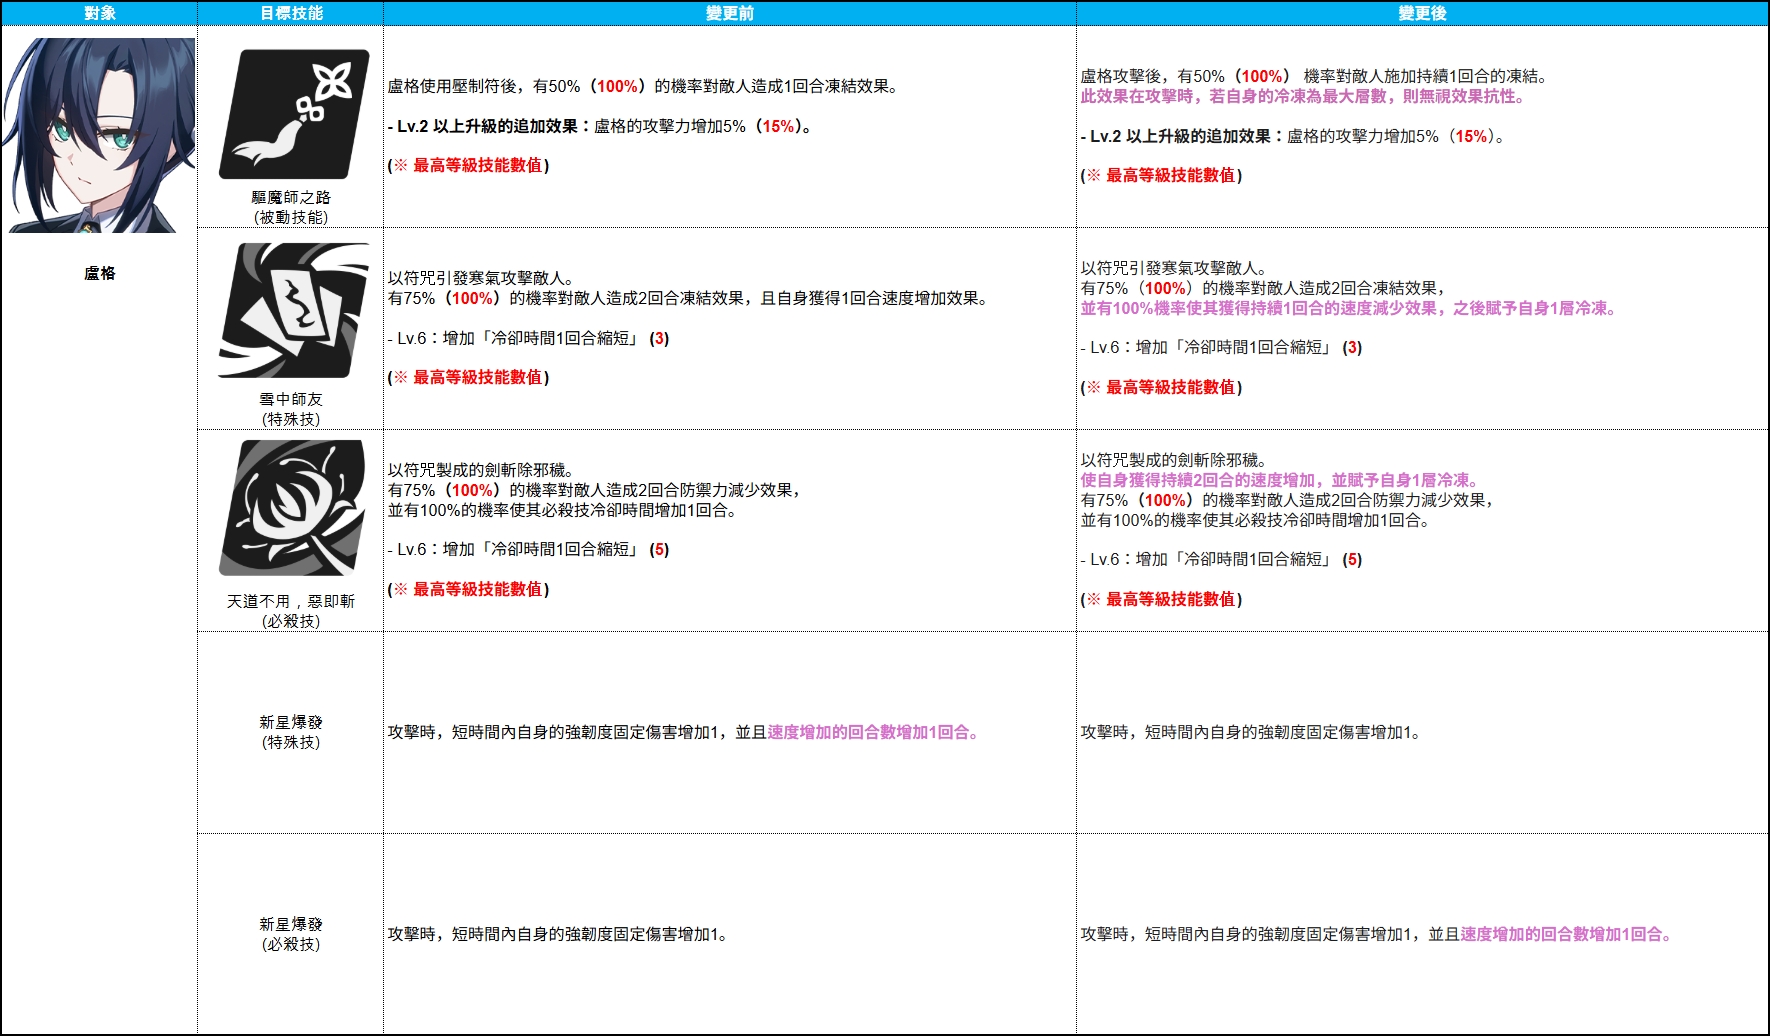Click the Lv.2 以上升級的追加效果 line in 變更前
The width and height of the screenshot is (1770, 1036).
[600, 126]
